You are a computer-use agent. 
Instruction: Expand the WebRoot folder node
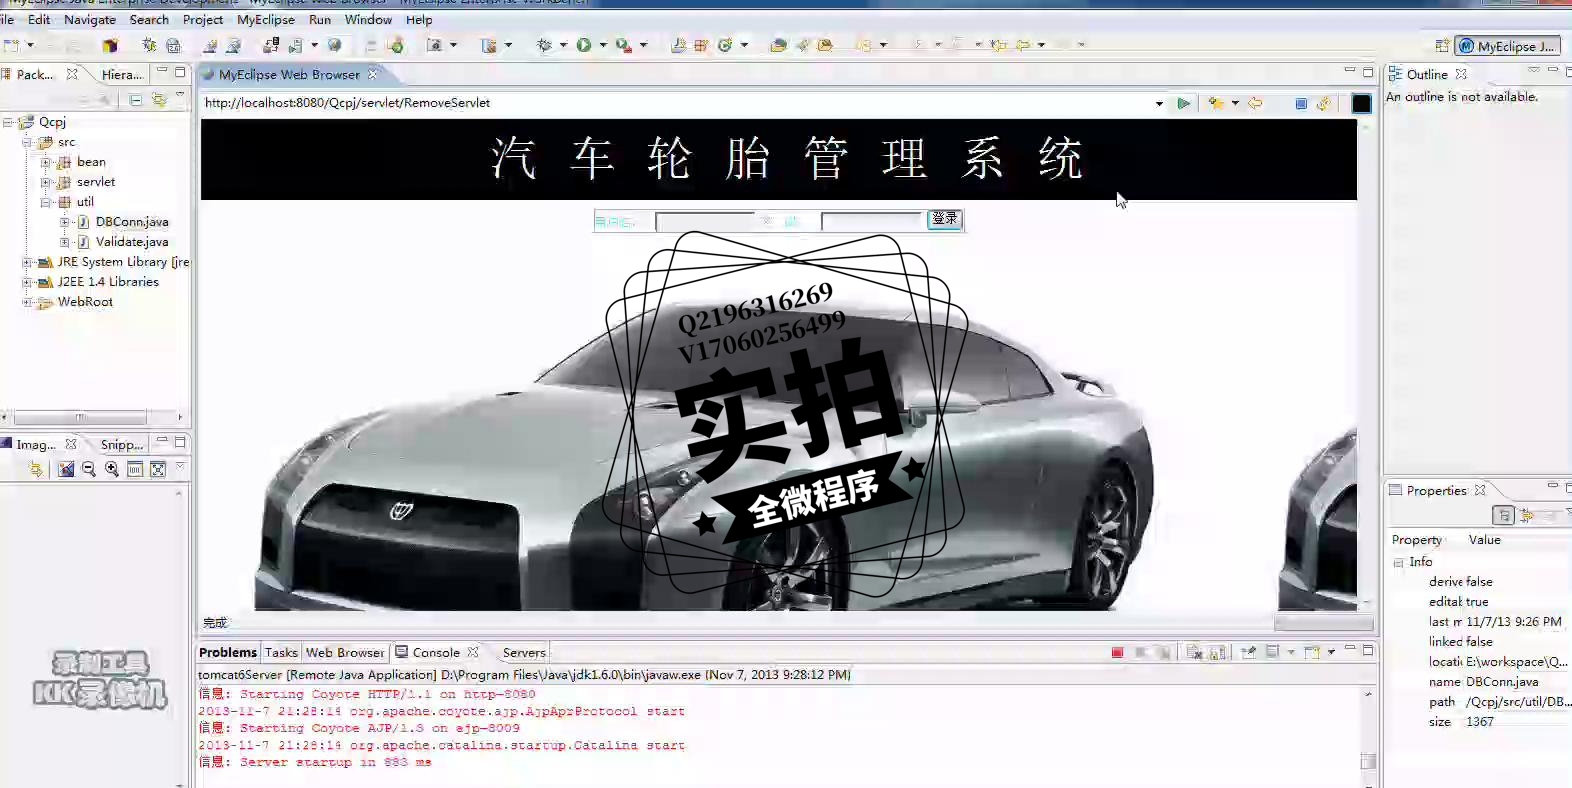click(27, 302)
